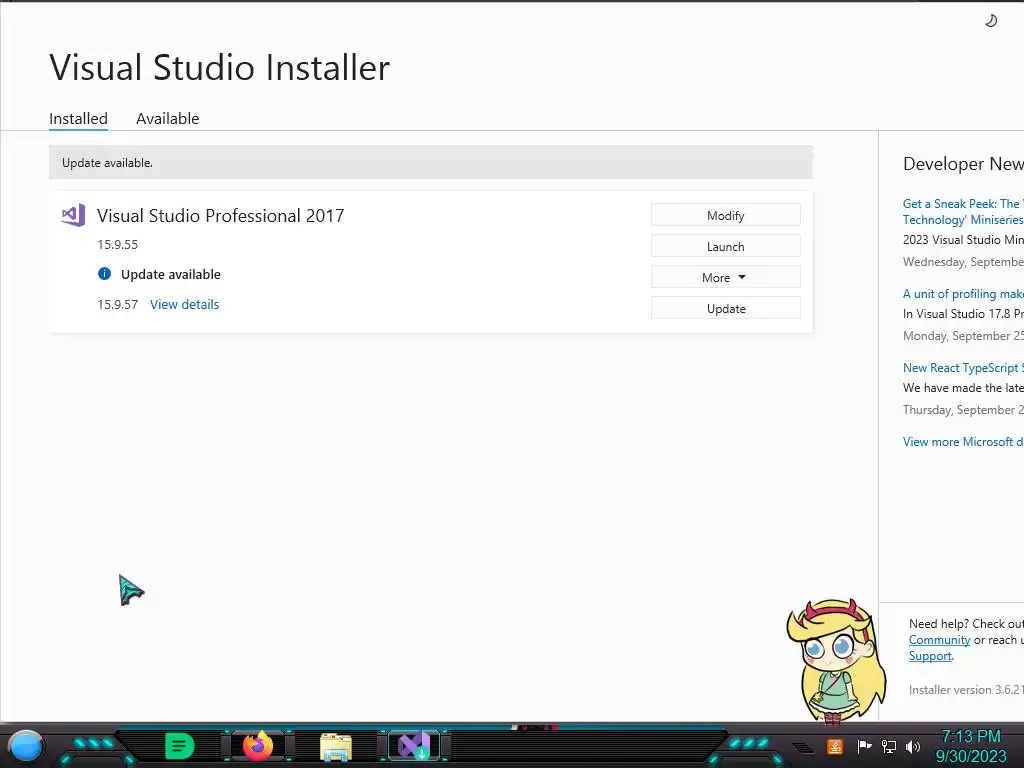Expand the More dropdown button
Image resolution: width=1024 pixels, height=768 pixels.
(x=726, y=277)
